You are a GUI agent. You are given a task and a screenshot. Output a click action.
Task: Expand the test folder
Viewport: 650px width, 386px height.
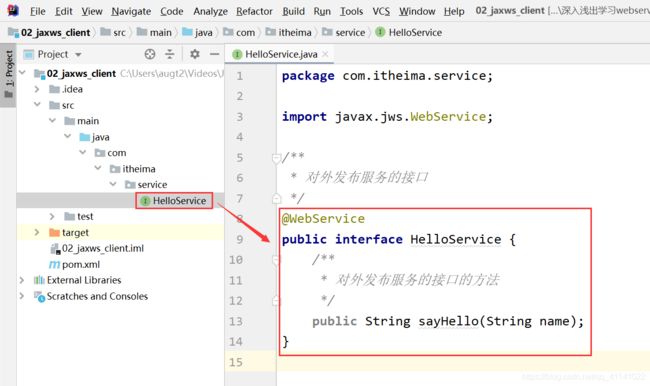(x=52, y=216)
